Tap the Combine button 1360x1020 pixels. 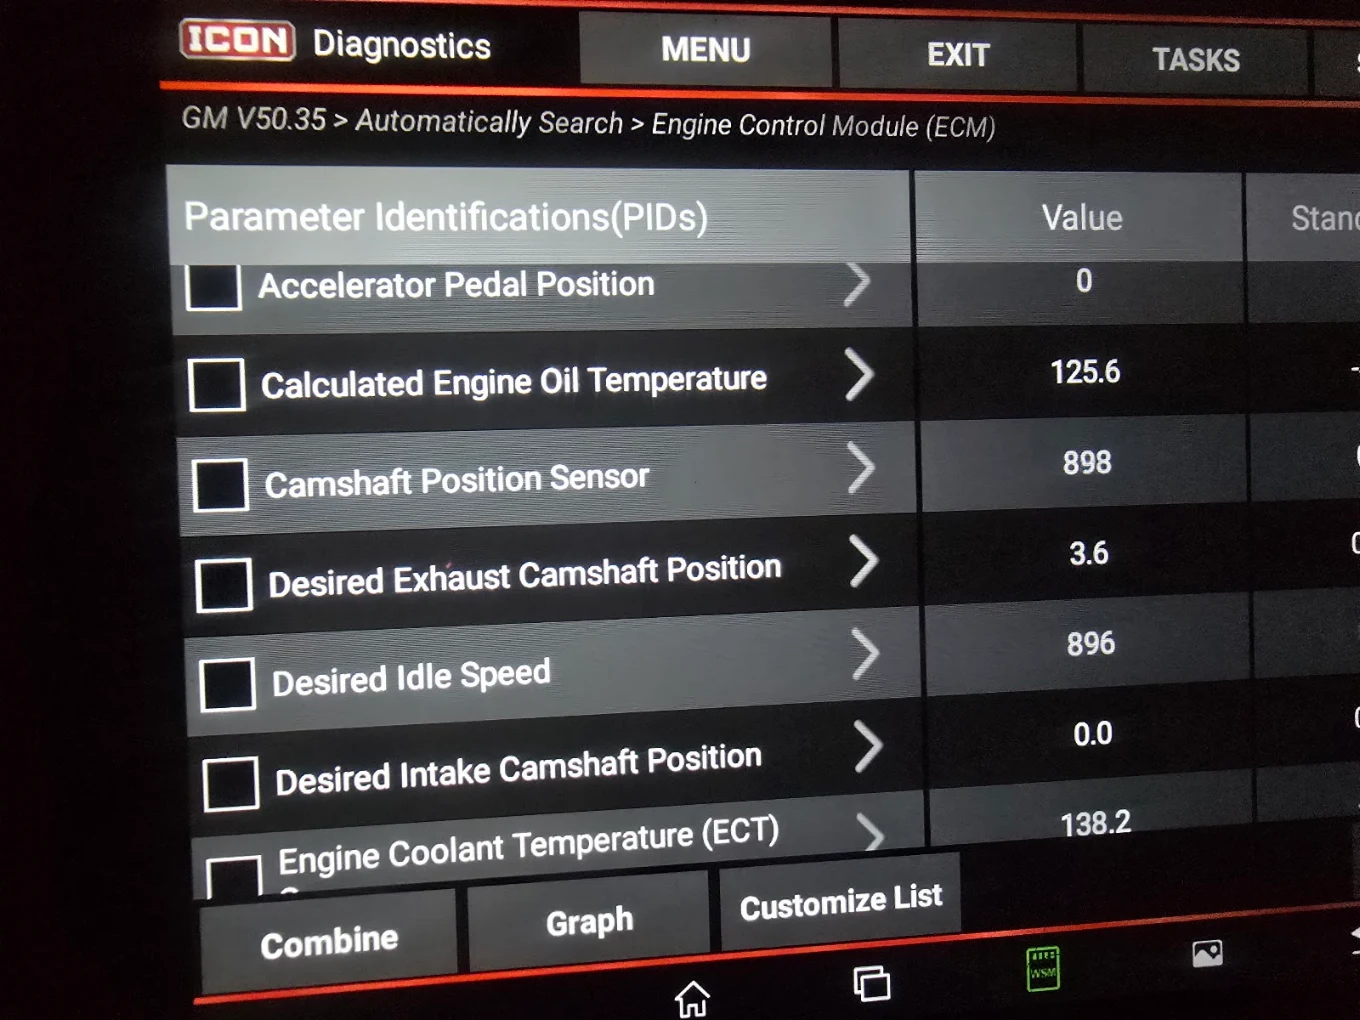pos(329,942)
